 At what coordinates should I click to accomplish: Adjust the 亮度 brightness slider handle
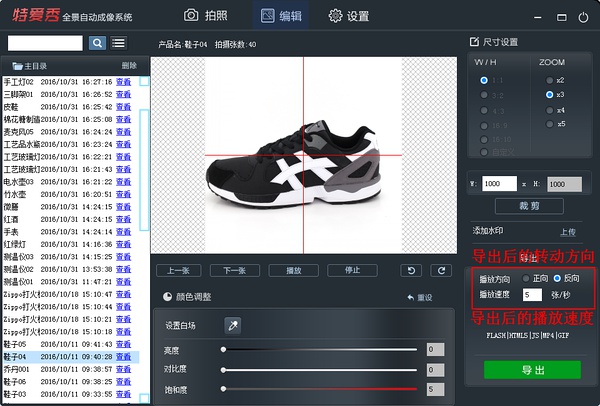[223, 349]
